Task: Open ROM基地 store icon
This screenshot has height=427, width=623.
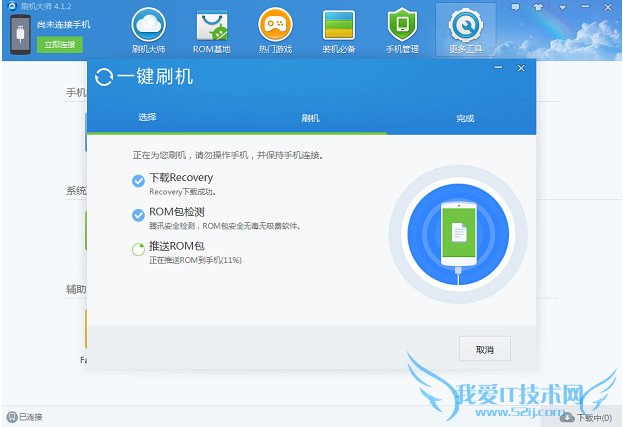Action: 212,26
